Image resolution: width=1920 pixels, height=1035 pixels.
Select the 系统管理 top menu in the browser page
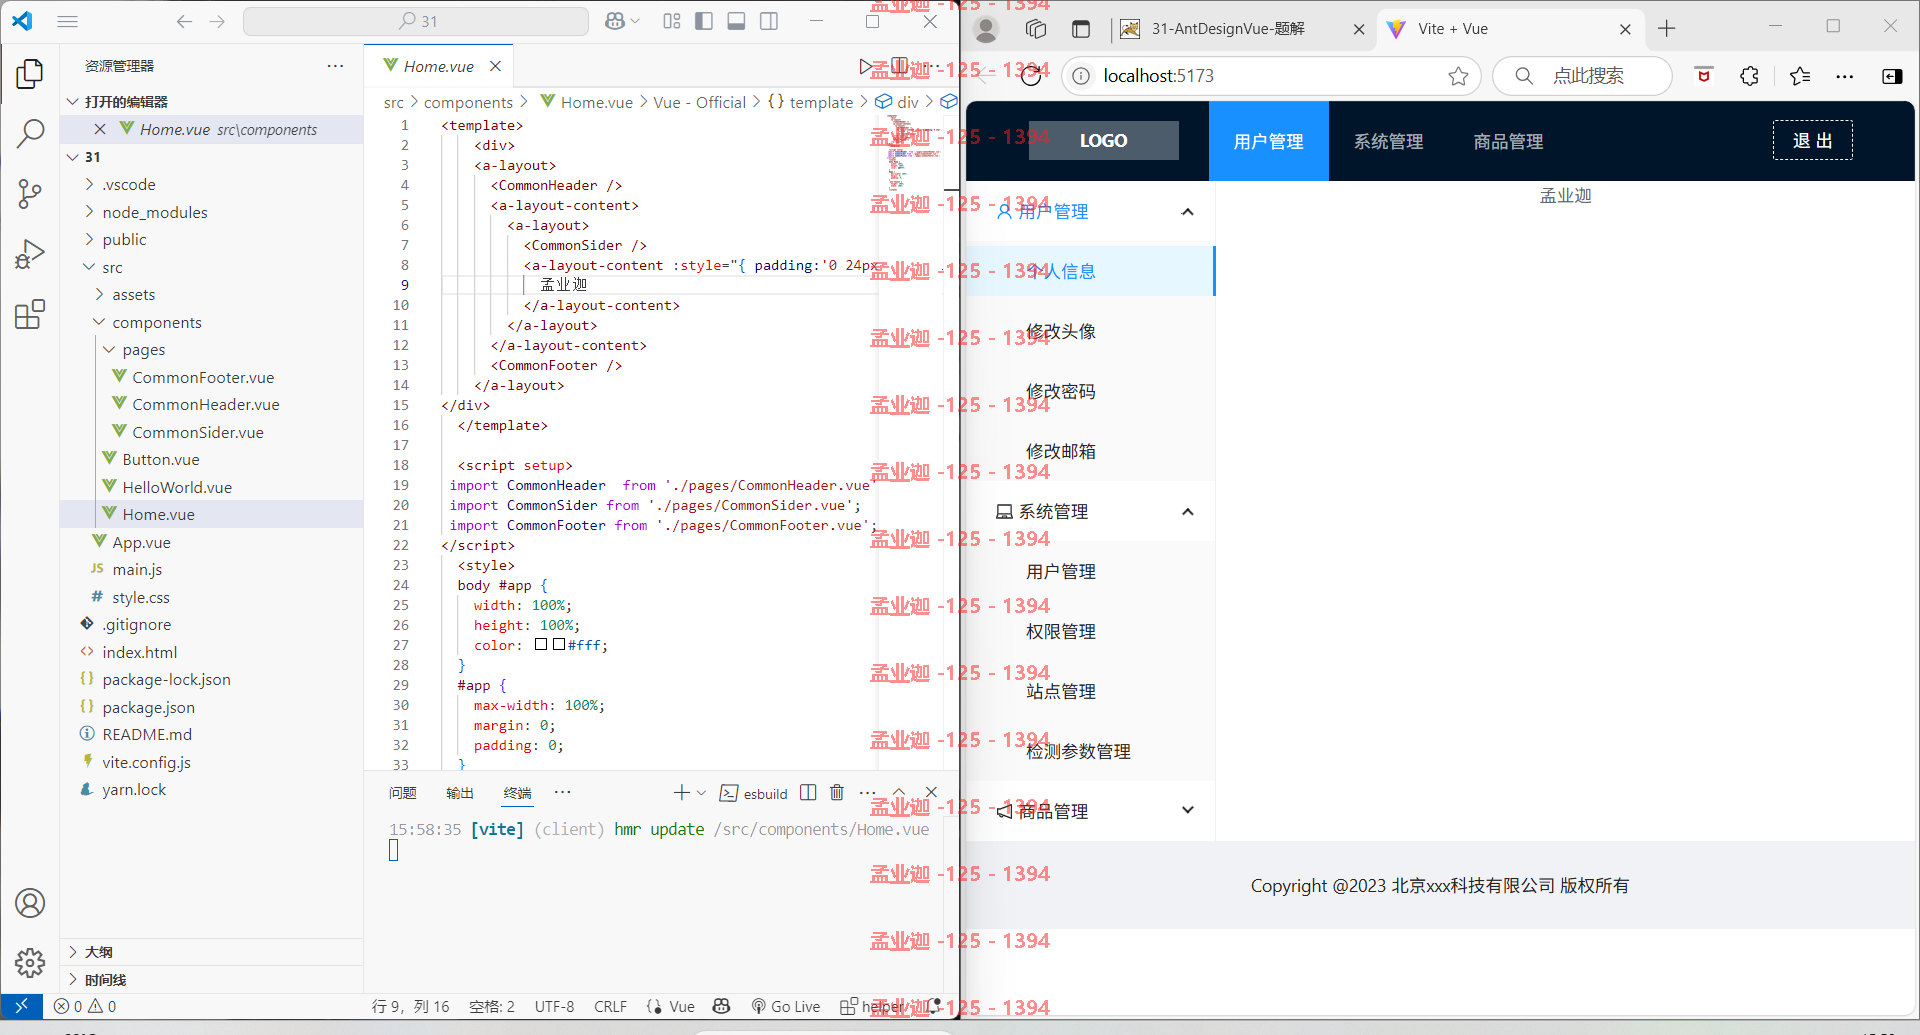tap(1388, 141)
